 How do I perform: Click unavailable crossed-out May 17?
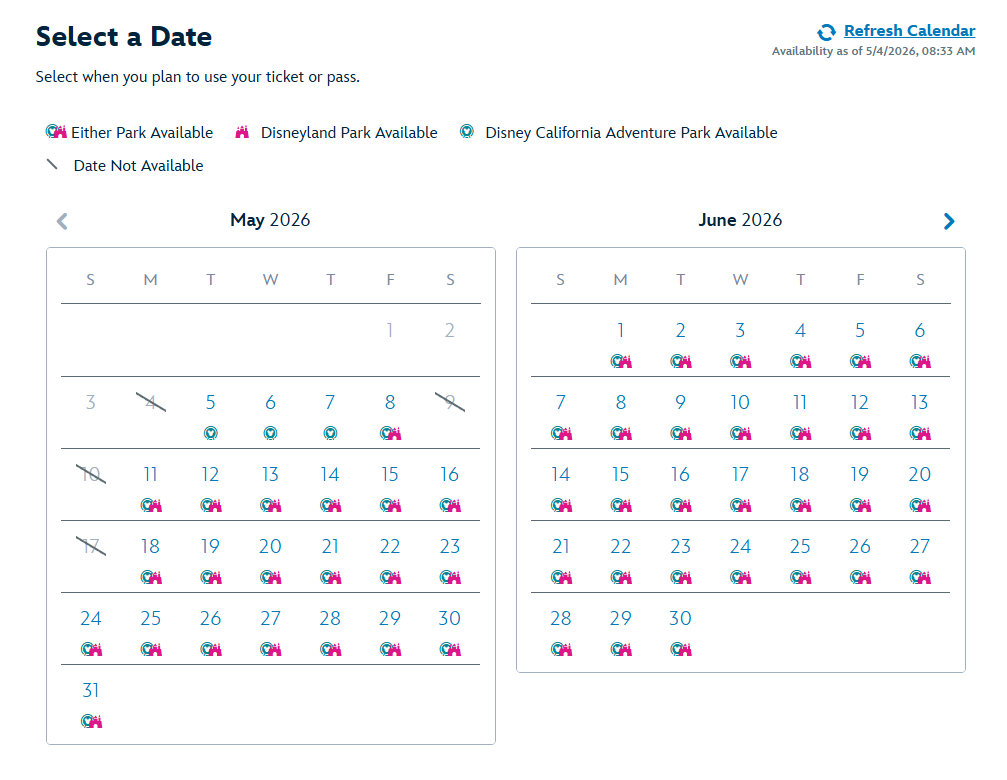coord(91,546)
